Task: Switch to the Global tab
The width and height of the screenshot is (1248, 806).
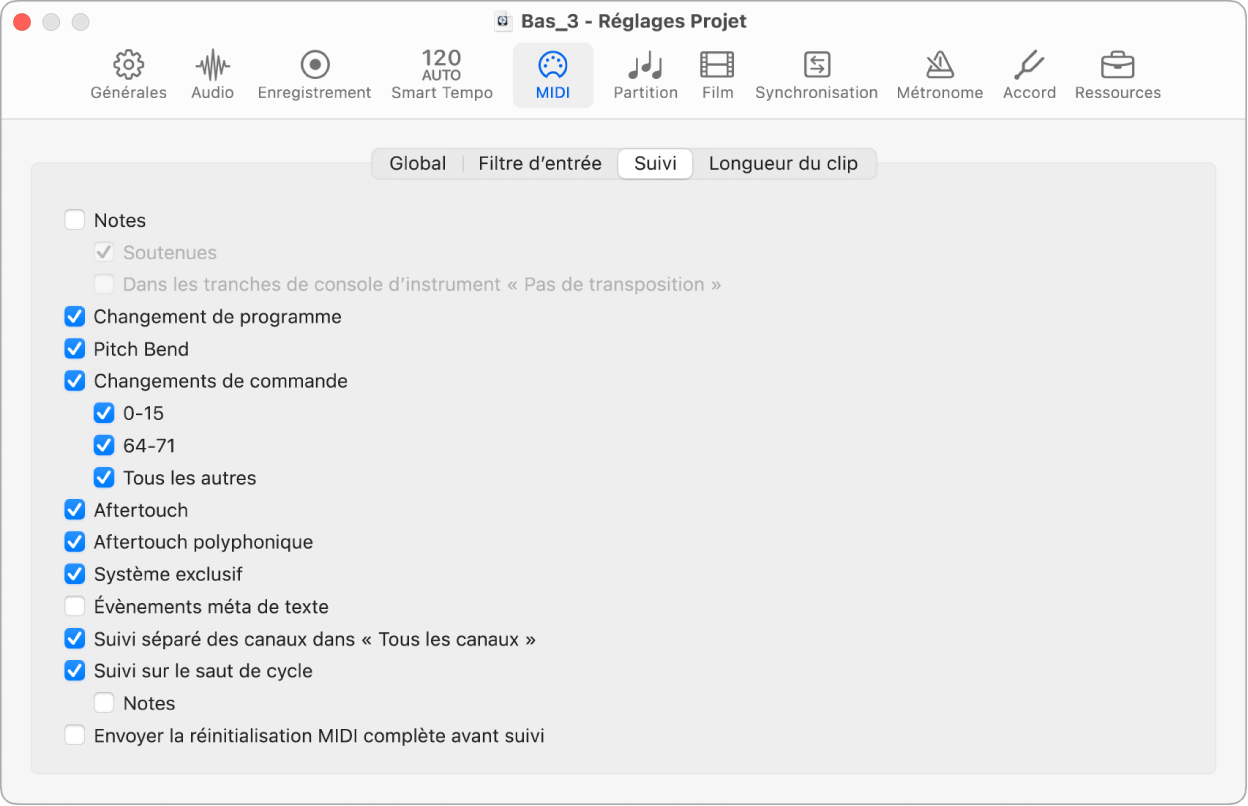Action: click(417, 163)
